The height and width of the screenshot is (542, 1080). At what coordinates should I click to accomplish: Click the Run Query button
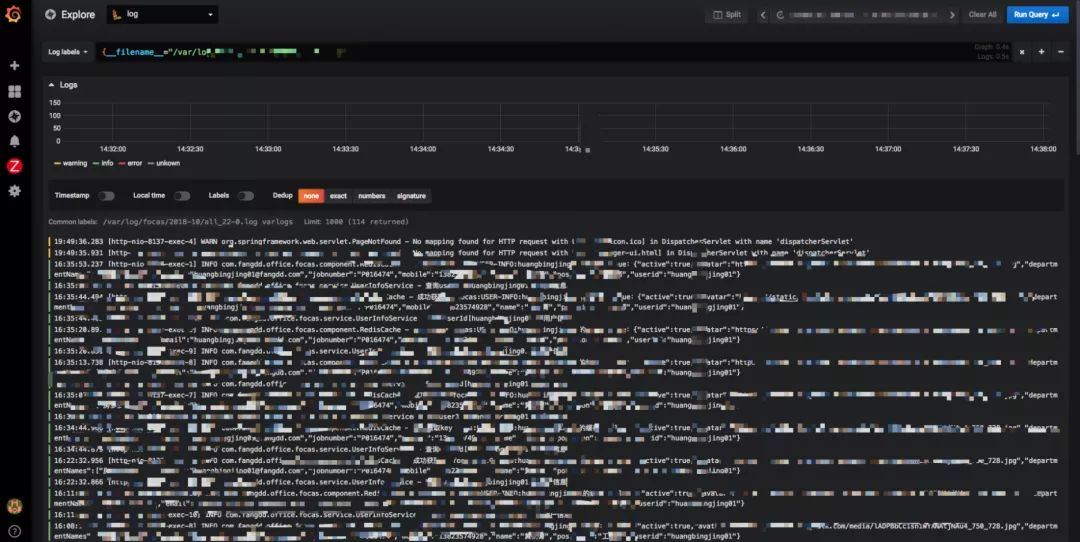[x=1037, y=14]
